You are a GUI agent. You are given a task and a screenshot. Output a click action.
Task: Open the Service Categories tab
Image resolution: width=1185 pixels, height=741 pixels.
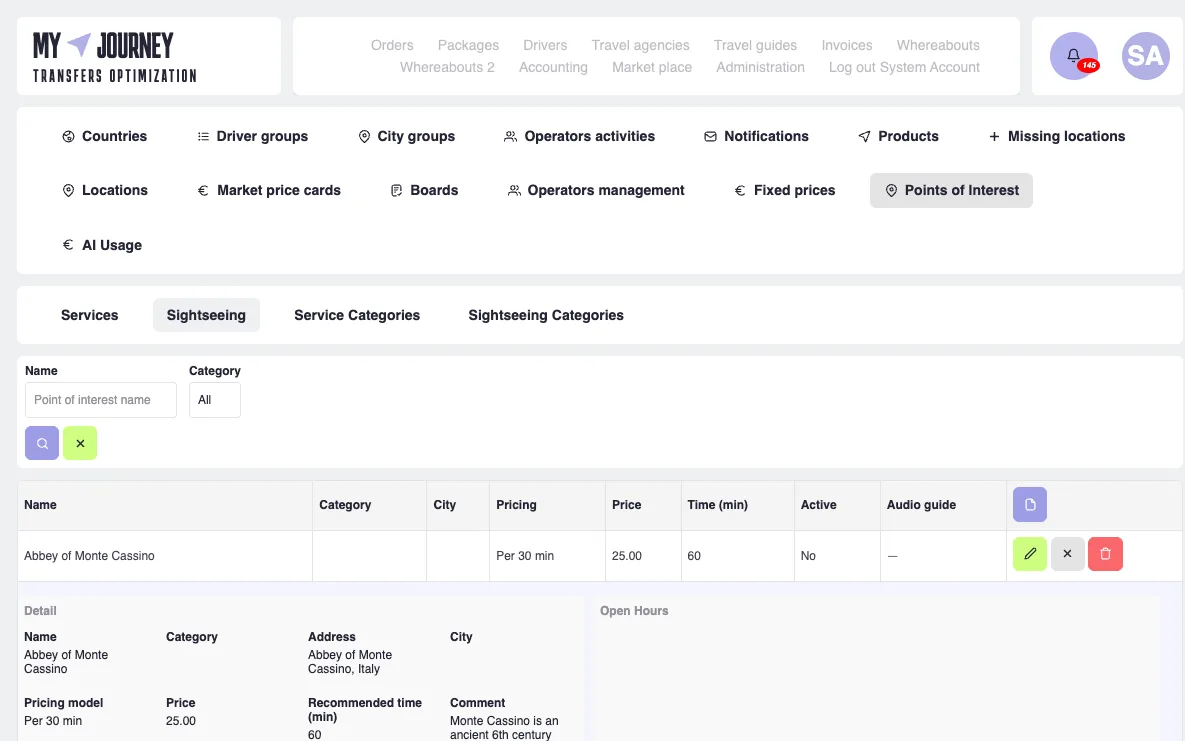tap(357, 315)
